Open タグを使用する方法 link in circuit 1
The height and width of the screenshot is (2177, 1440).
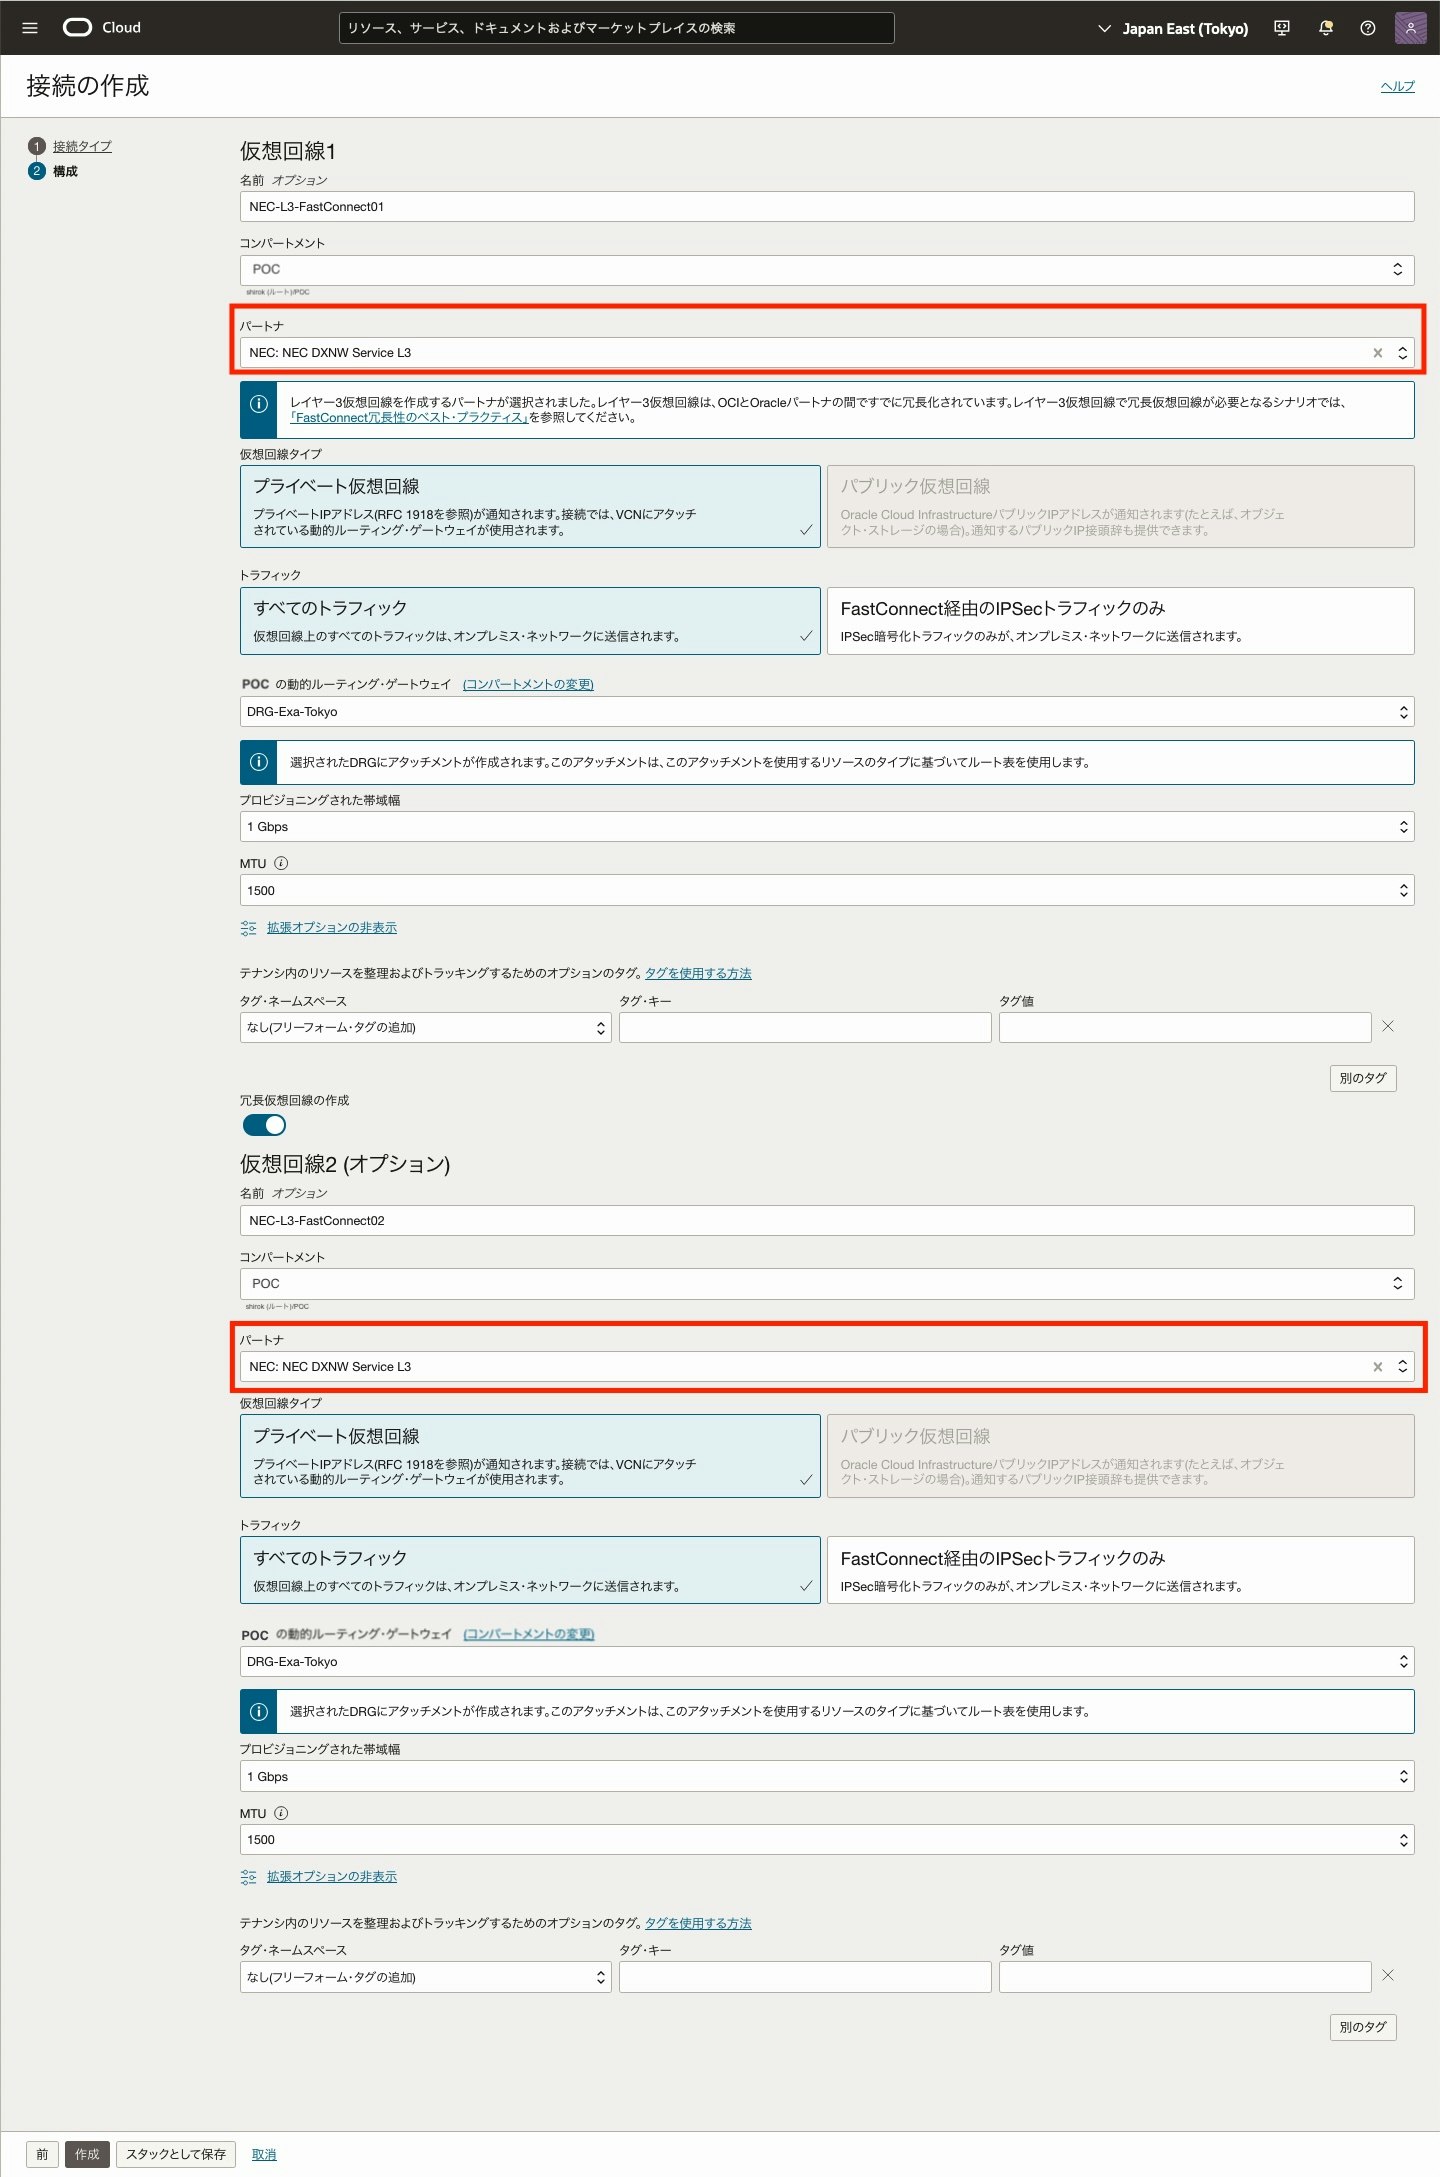point(698,973)
